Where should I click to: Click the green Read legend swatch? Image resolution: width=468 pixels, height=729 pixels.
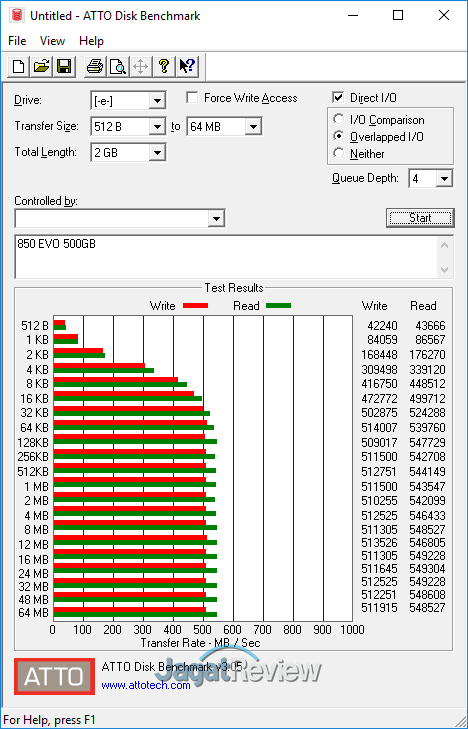click(x=278, y=306)
